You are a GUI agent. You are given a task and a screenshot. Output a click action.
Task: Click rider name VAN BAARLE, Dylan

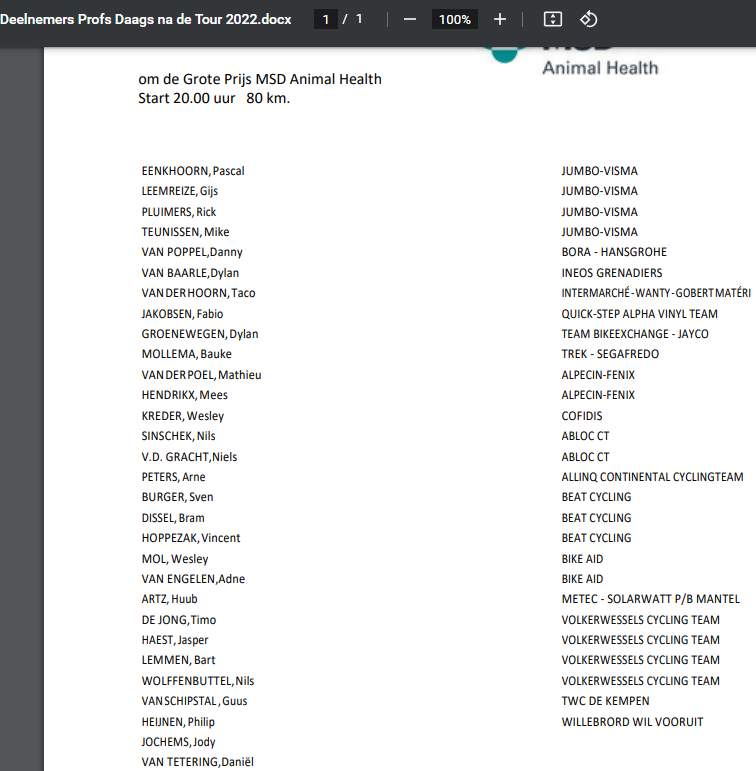click(x=190, y=273)
